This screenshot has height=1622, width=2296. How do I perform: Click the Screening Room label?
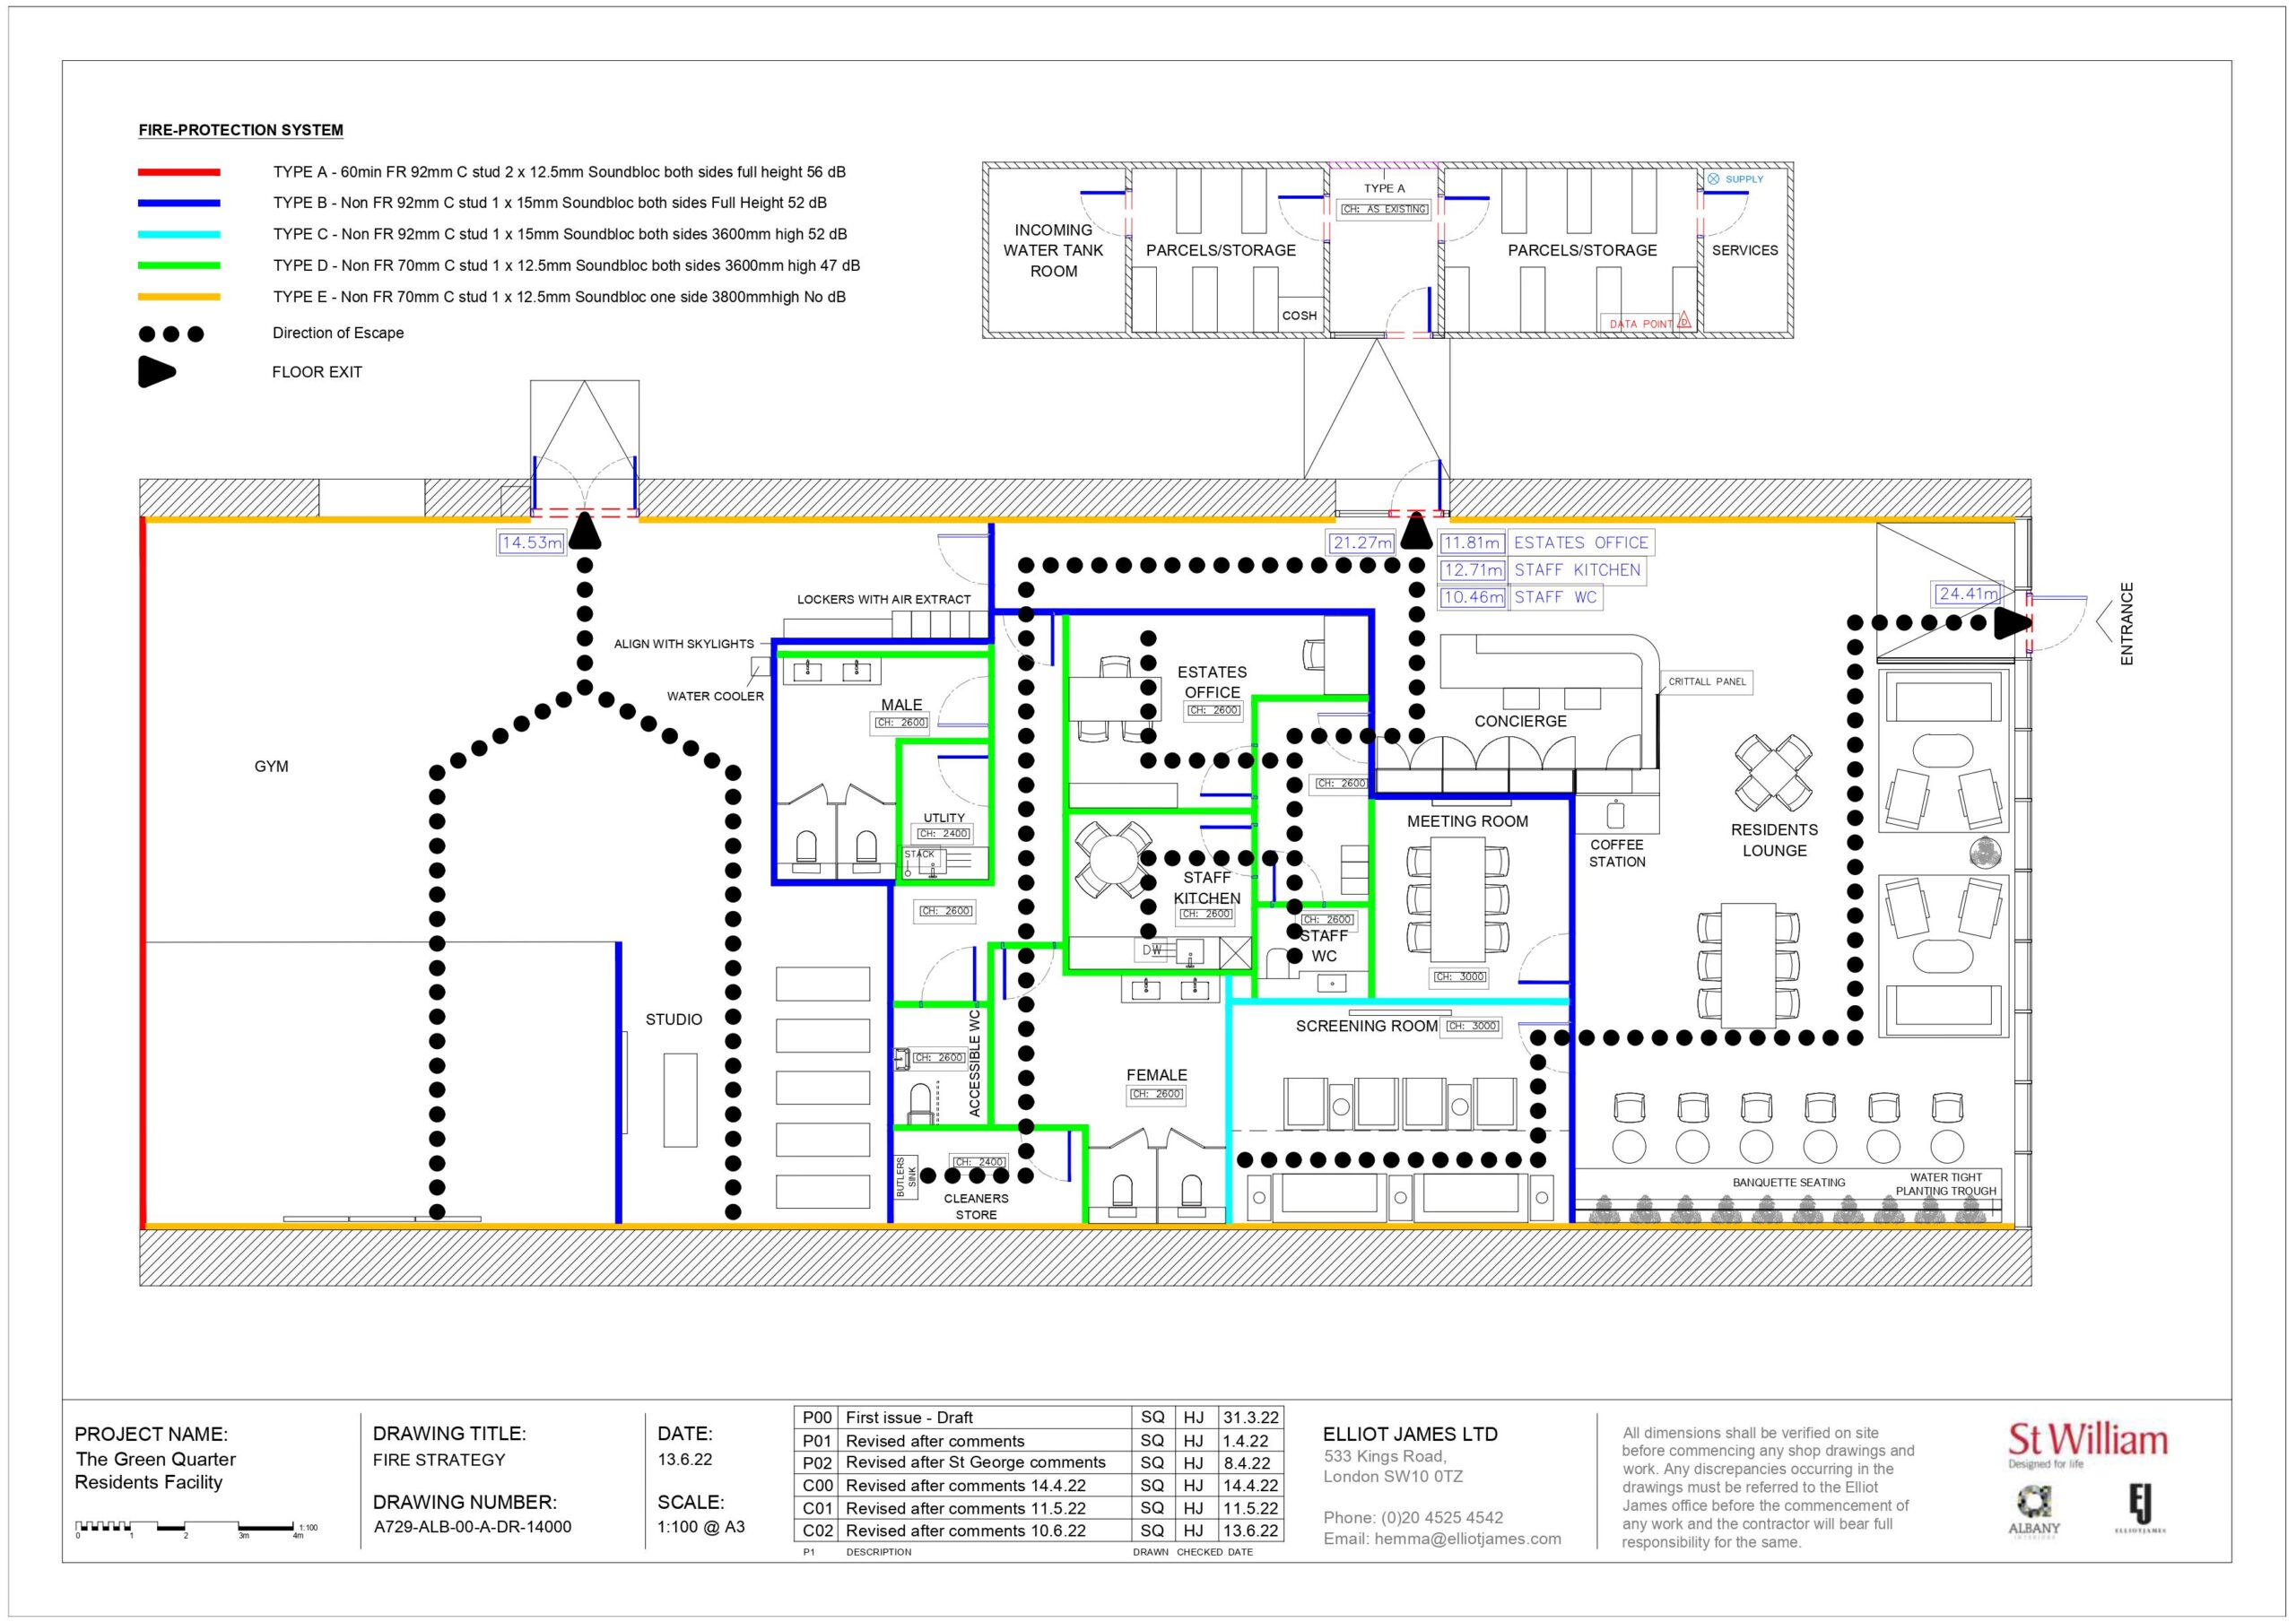click(1366, 1026)
